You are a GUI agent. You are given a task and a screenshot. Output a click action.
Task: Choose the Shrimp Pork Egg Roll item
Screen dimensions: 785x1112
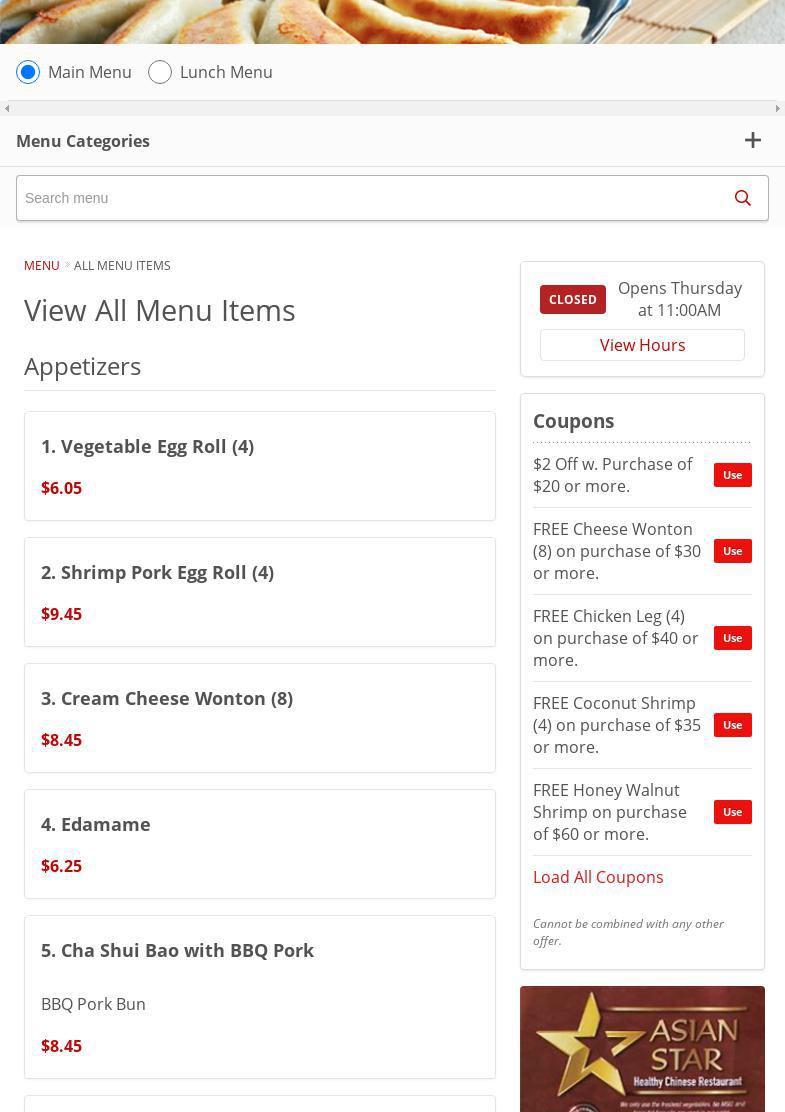pos(259,592)
